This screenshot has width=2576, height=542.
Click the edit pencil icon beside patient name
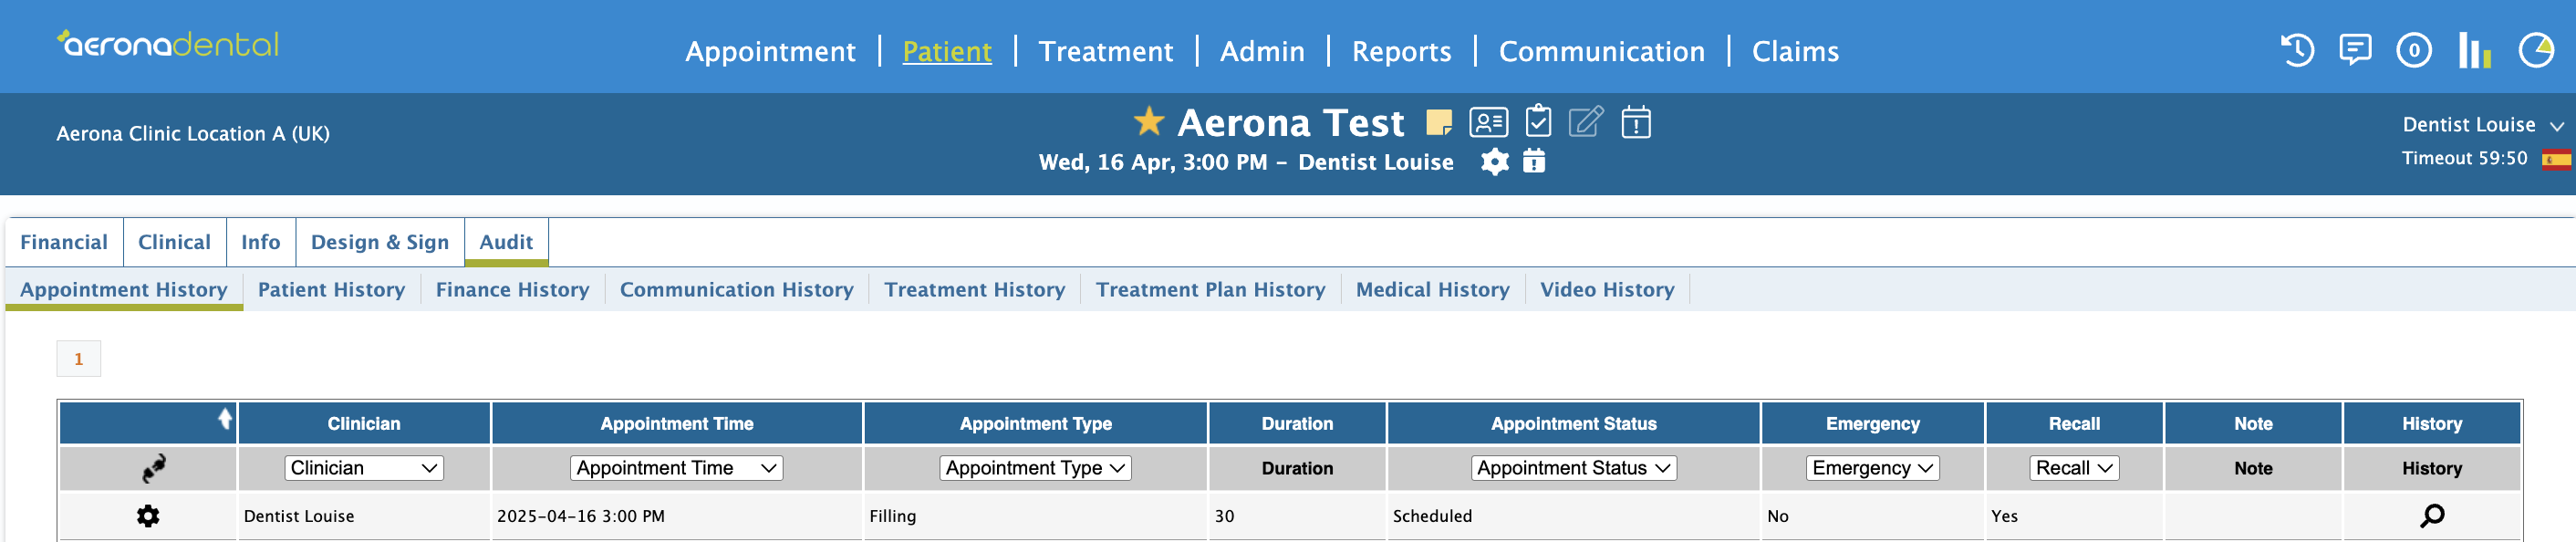coord(1586,122)
